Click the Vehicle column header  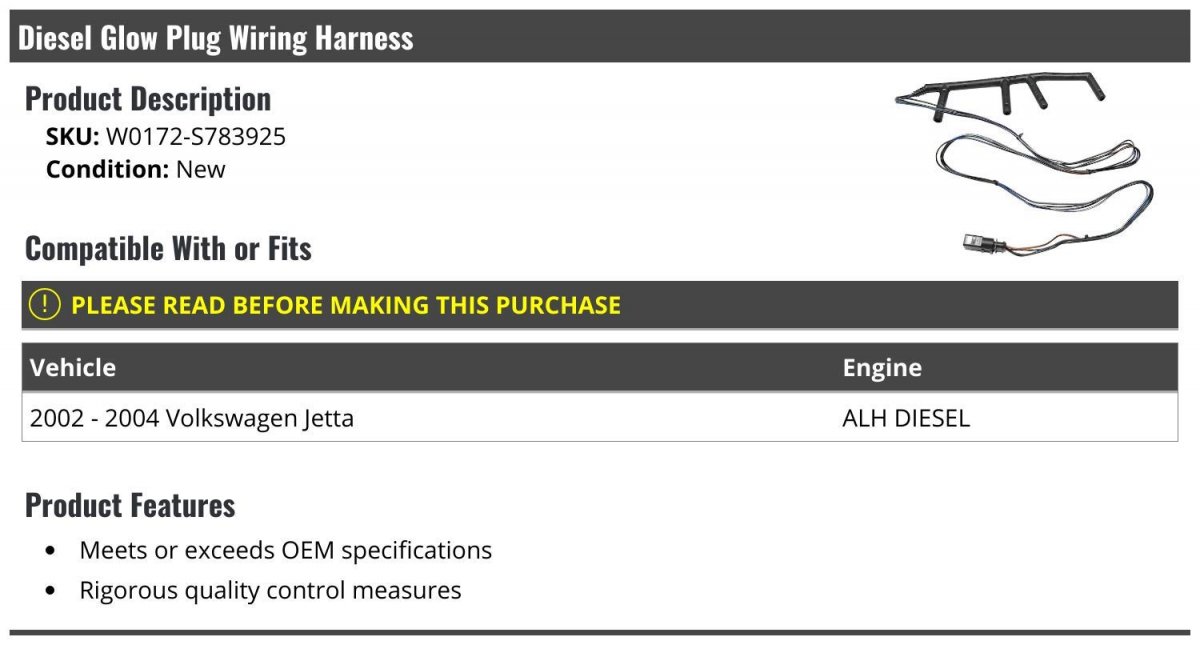pyautogui.click(x=73, y=367)
